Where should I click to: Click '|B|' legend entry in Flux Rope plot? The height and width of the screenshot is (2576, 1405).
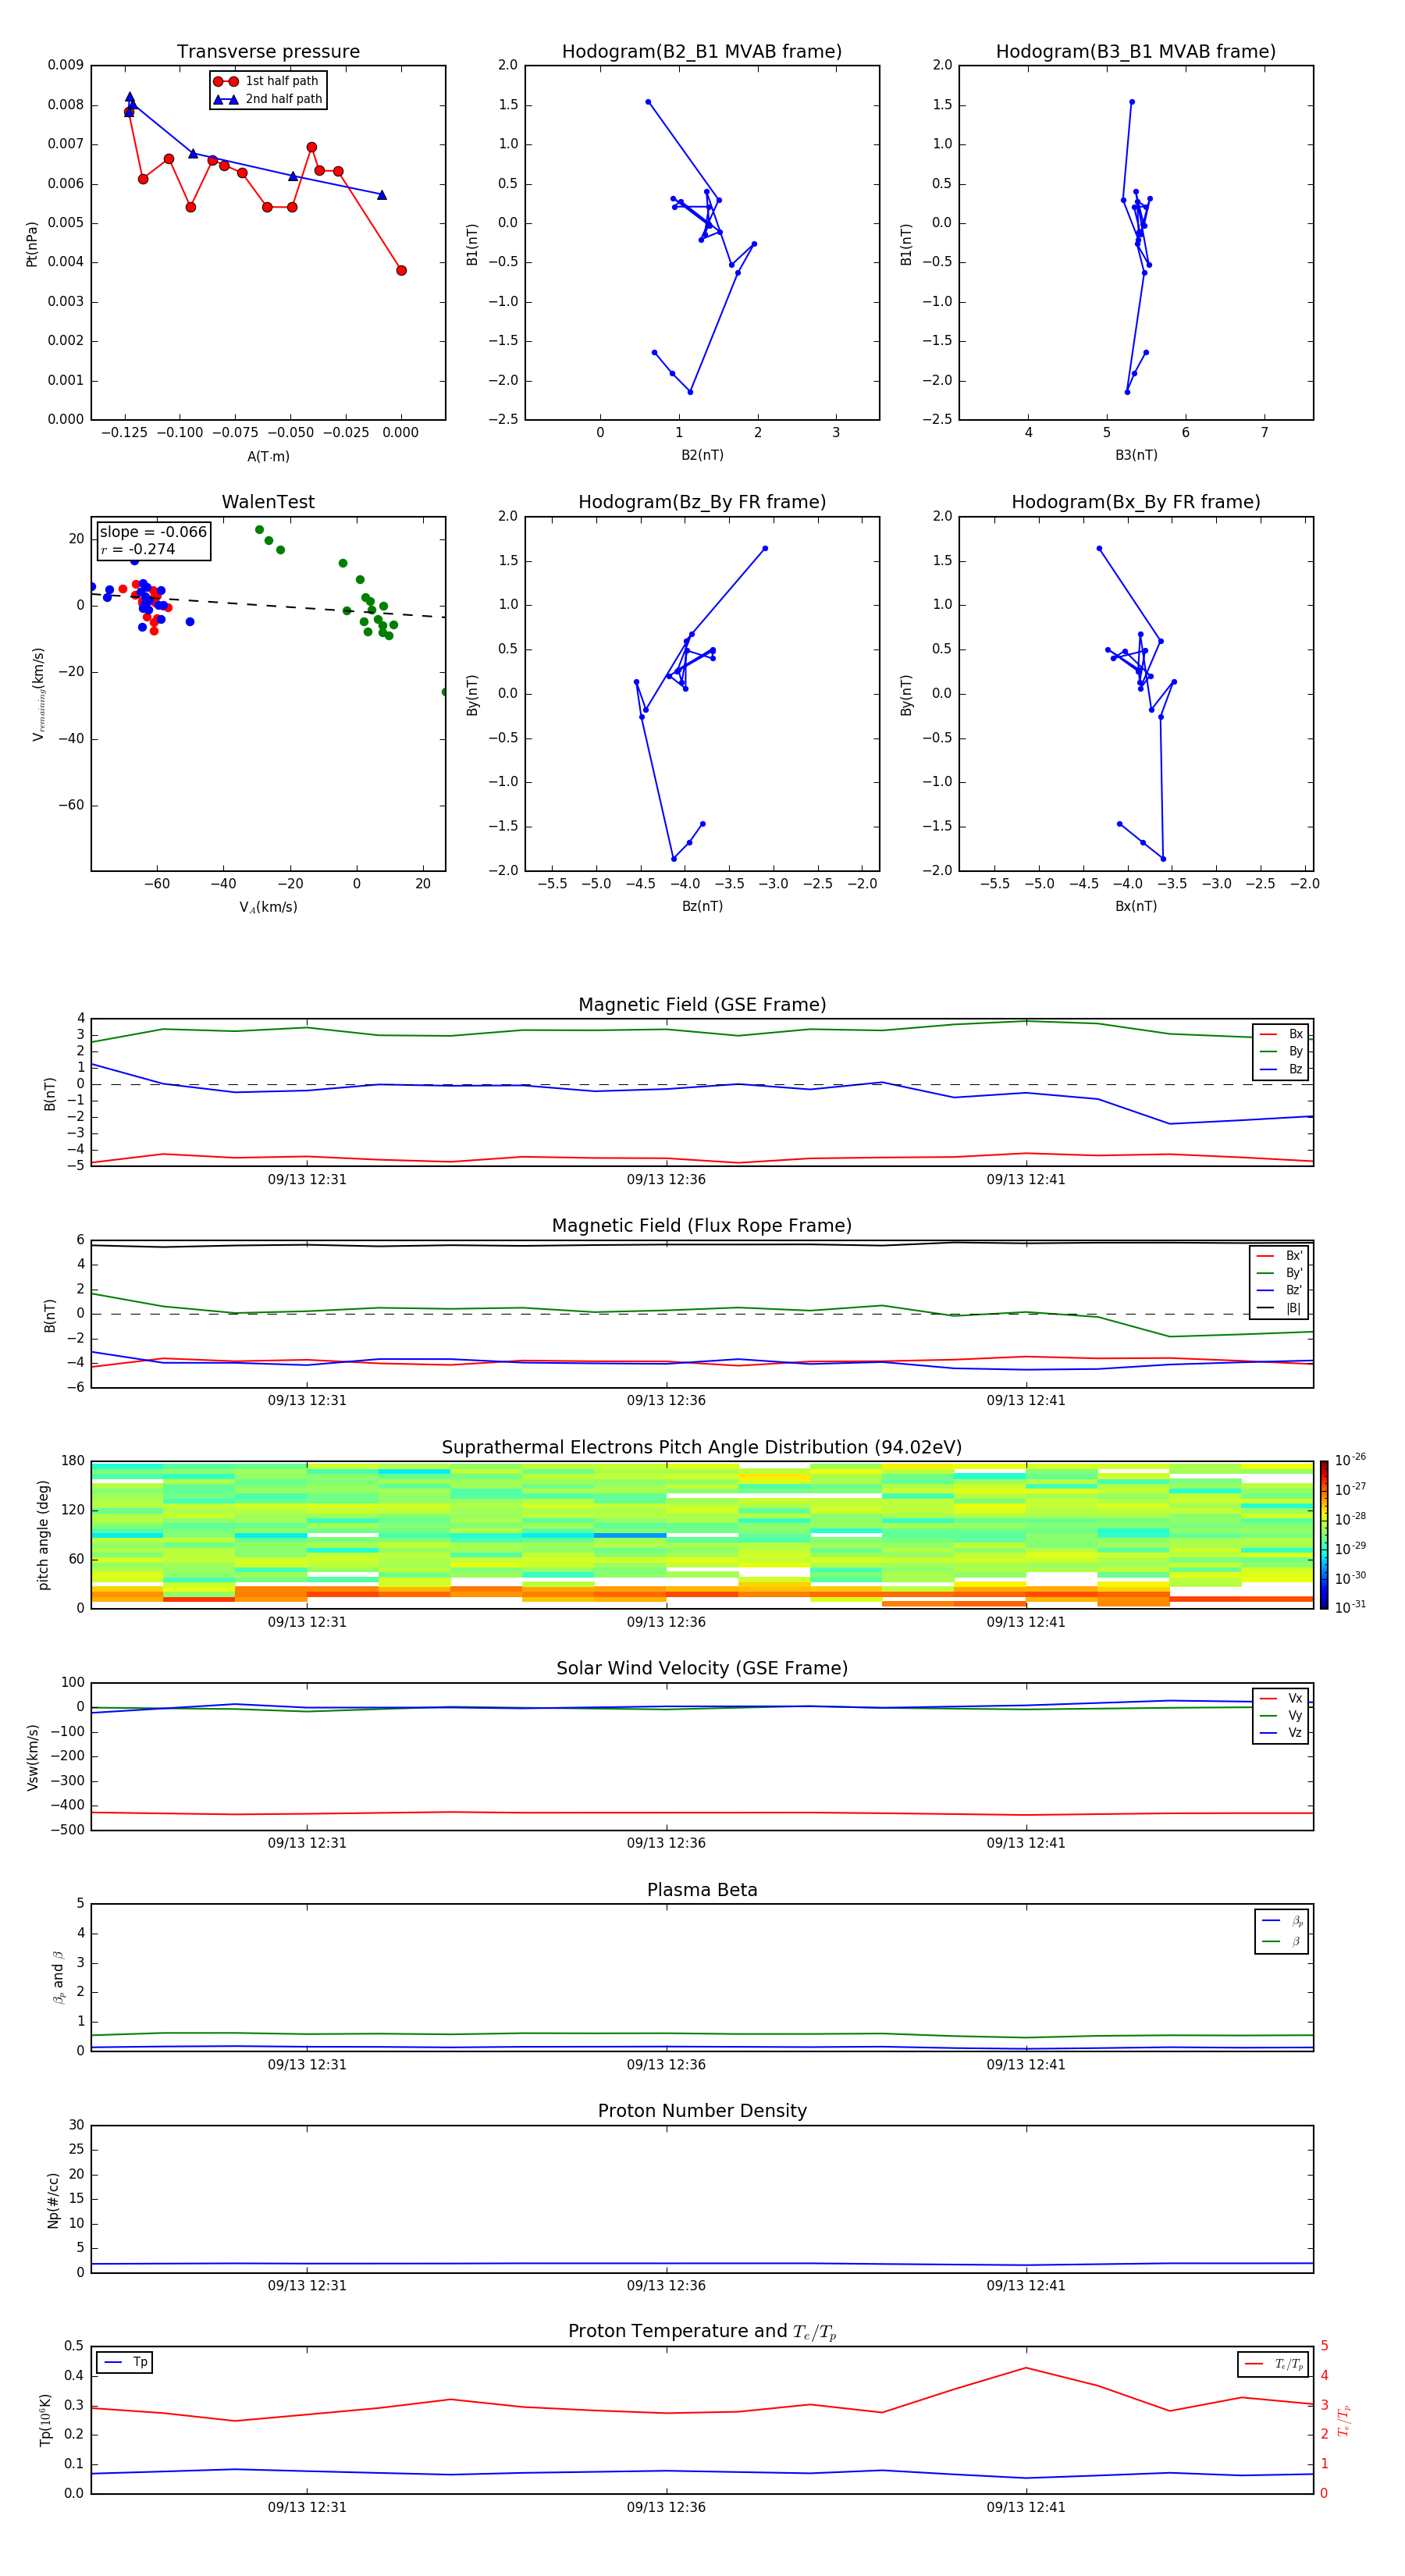click(1279, 1308)
